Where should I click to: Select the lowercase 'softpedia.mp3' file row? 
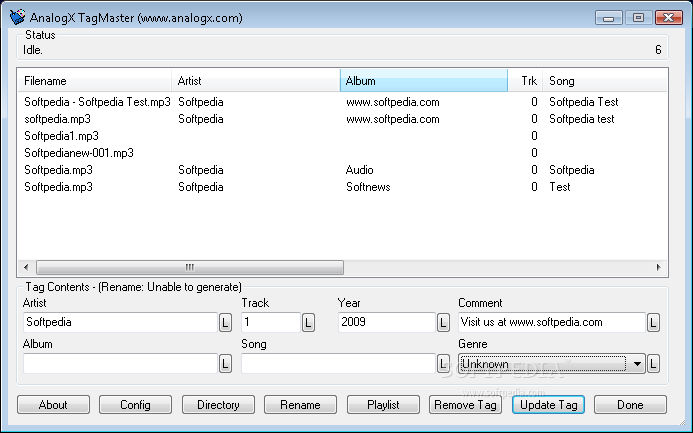pos(343,119)
